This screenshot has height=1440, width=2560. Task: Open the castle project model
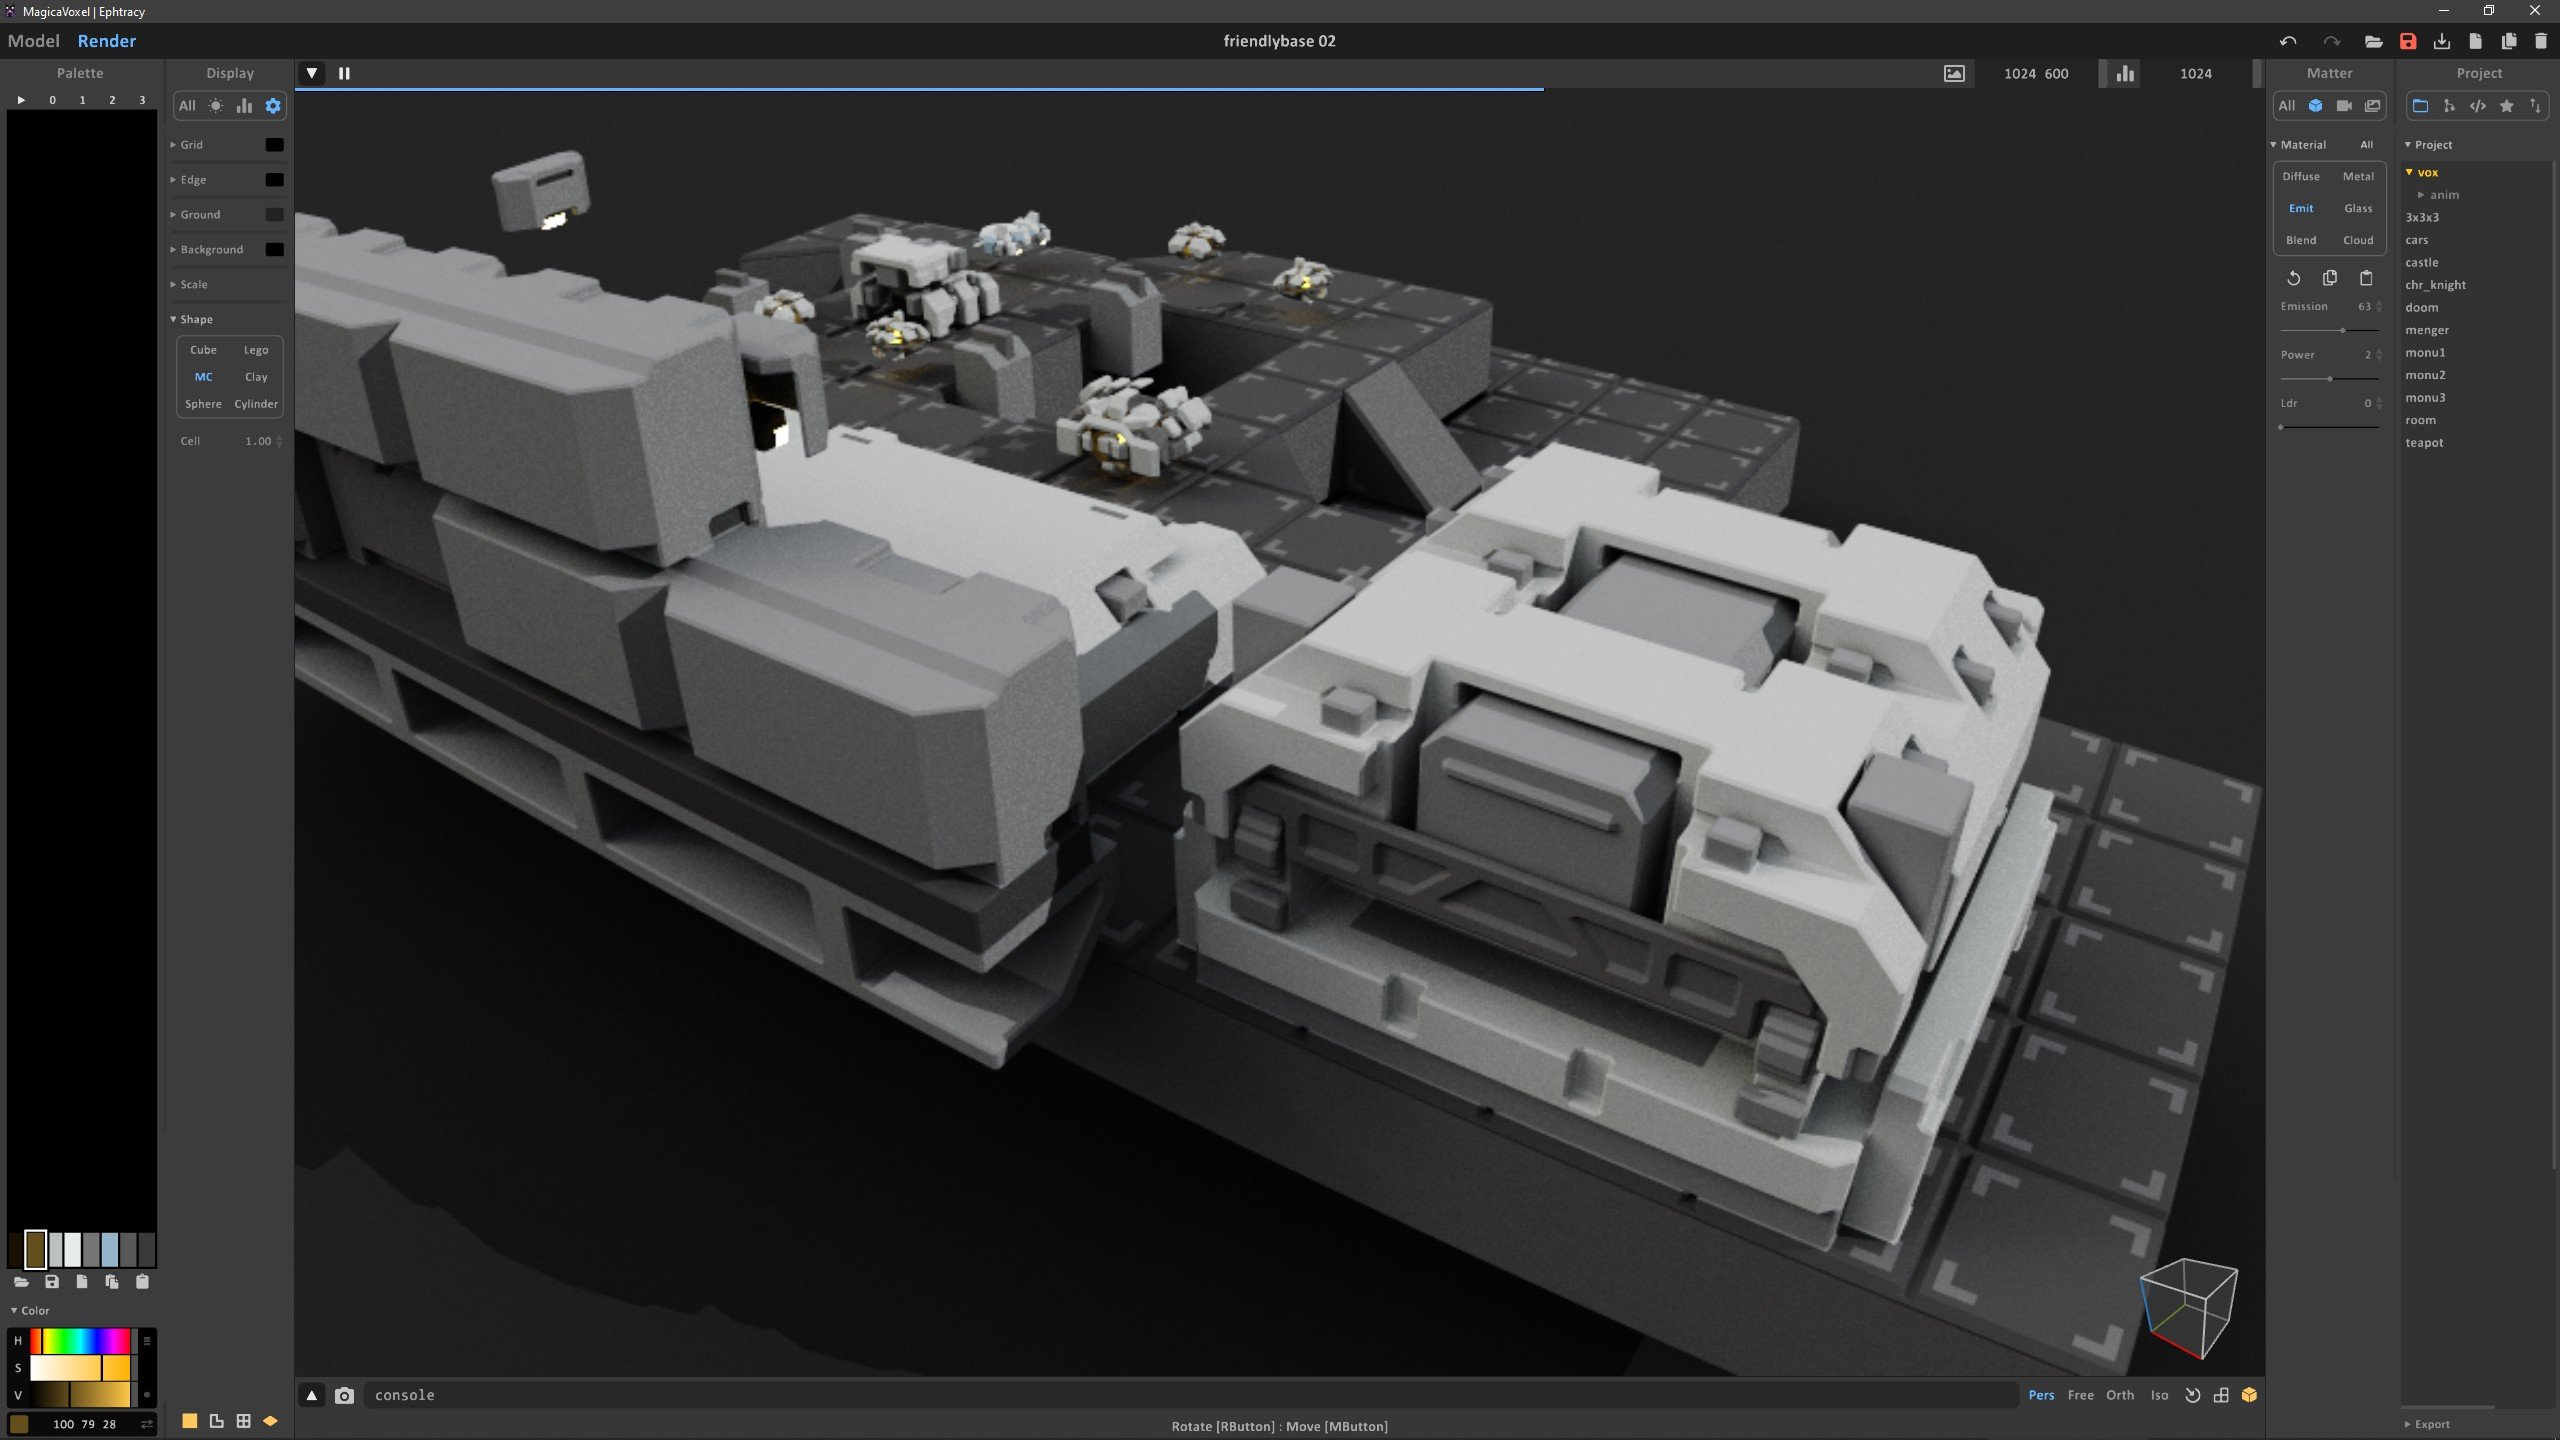point(2422,263)
